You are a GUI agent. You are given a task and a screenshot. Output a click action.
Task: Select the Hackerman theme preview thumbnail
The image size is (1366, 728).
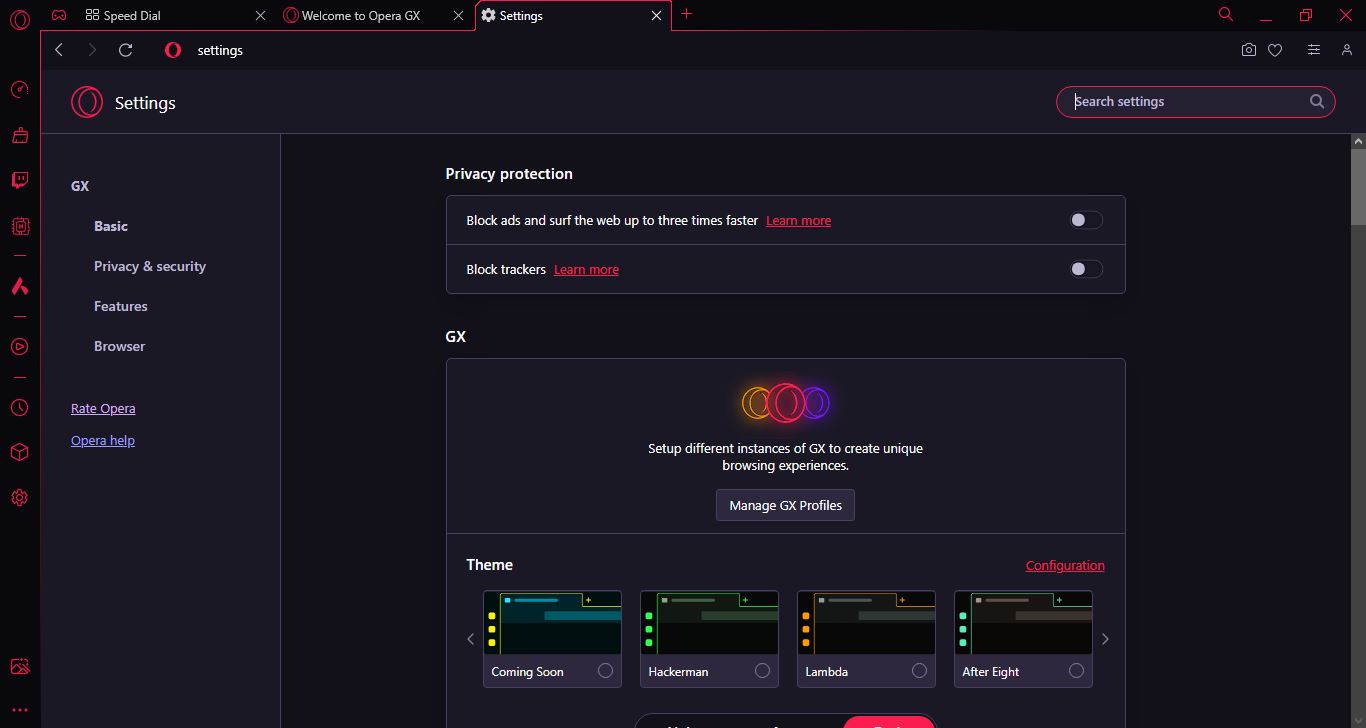coord(709,622)
